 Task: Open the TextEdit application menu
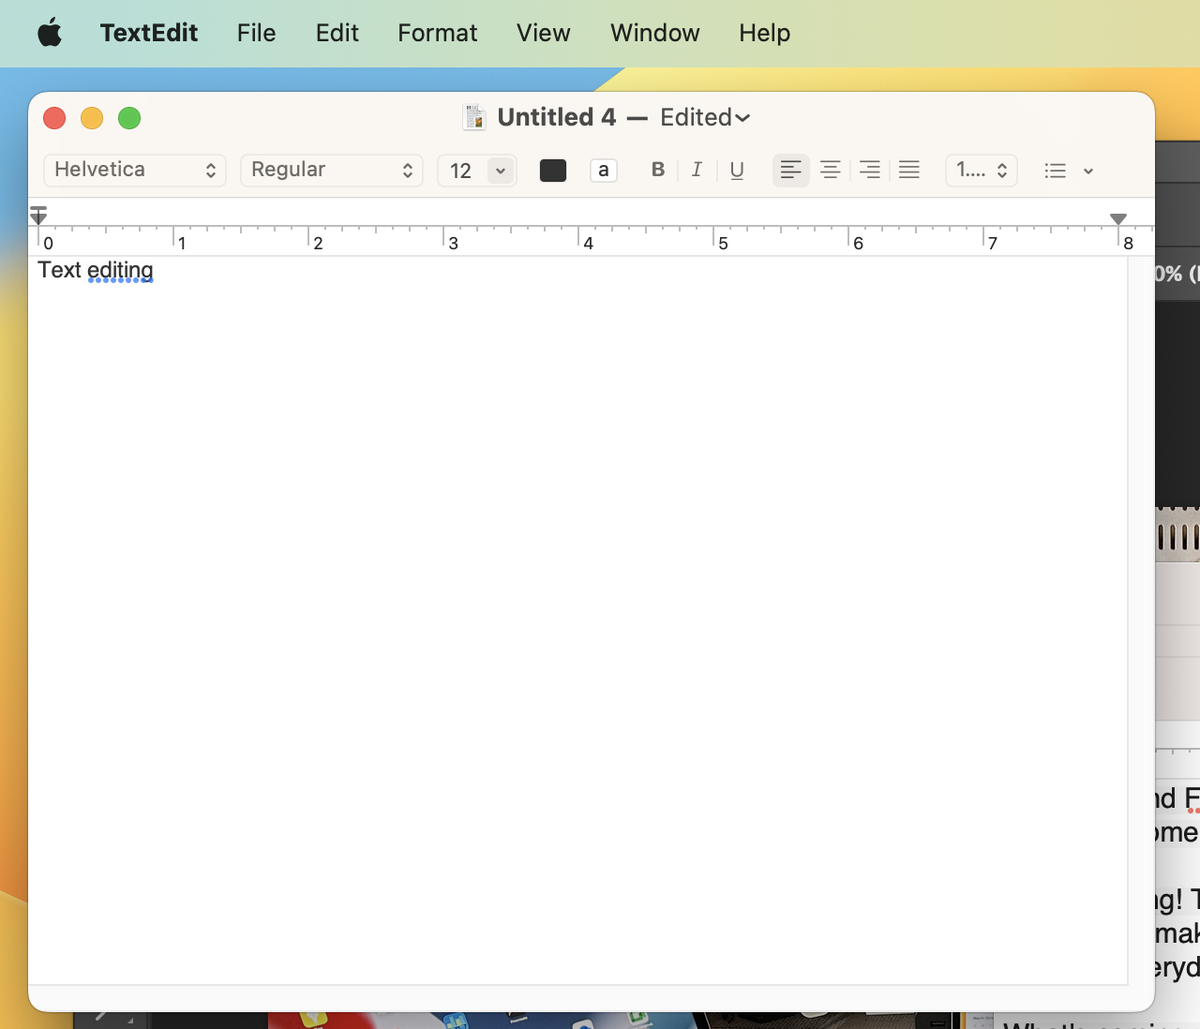[148, 32]
